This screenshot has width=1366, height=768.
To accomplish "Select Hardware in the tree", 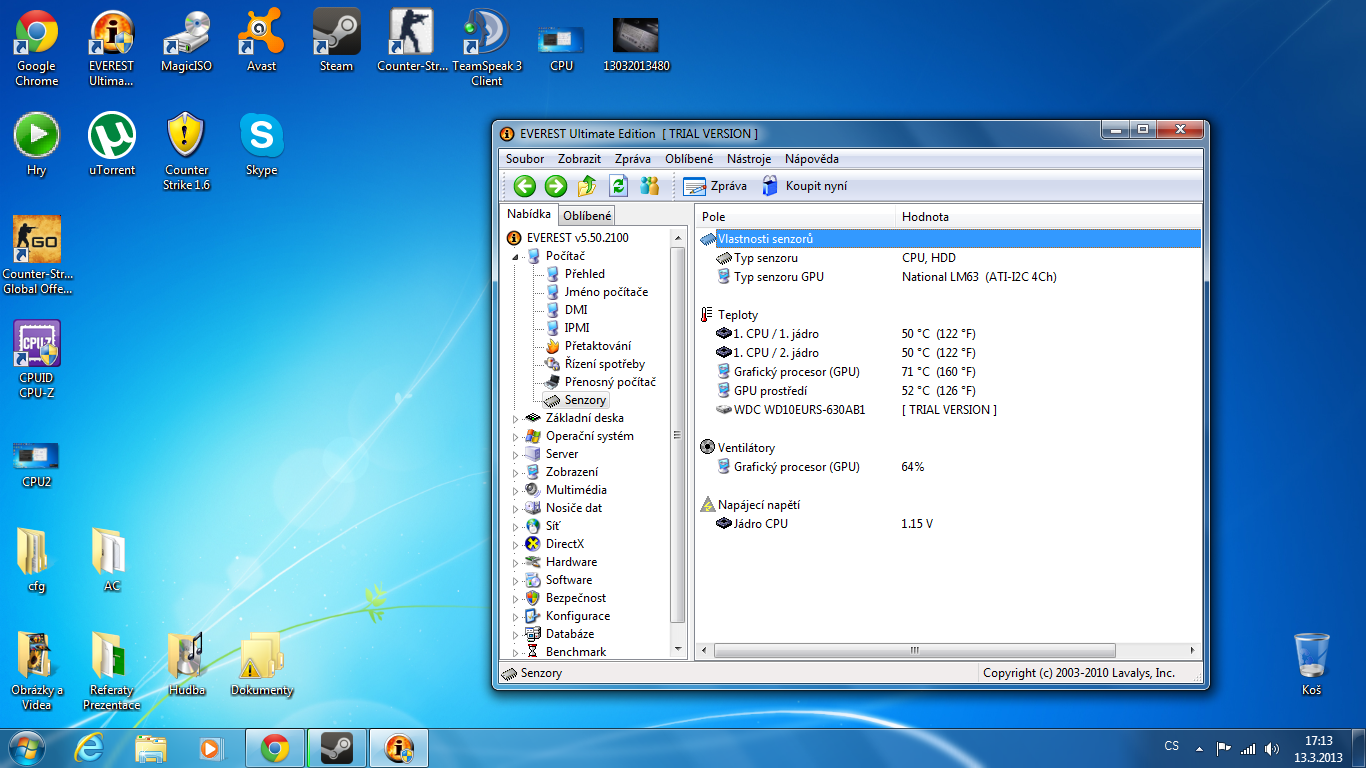I will pos(571,562).
